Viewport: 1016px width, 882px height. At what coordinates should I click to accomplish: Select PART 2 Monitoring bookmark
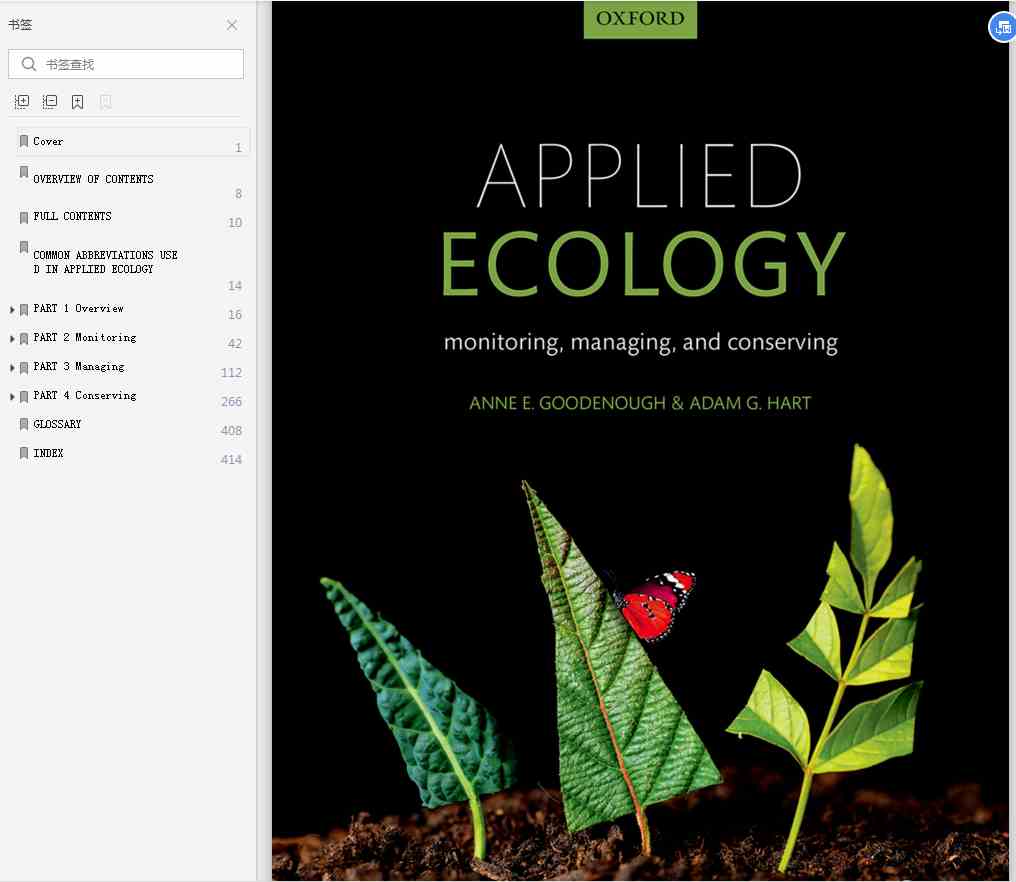point(85,338)
